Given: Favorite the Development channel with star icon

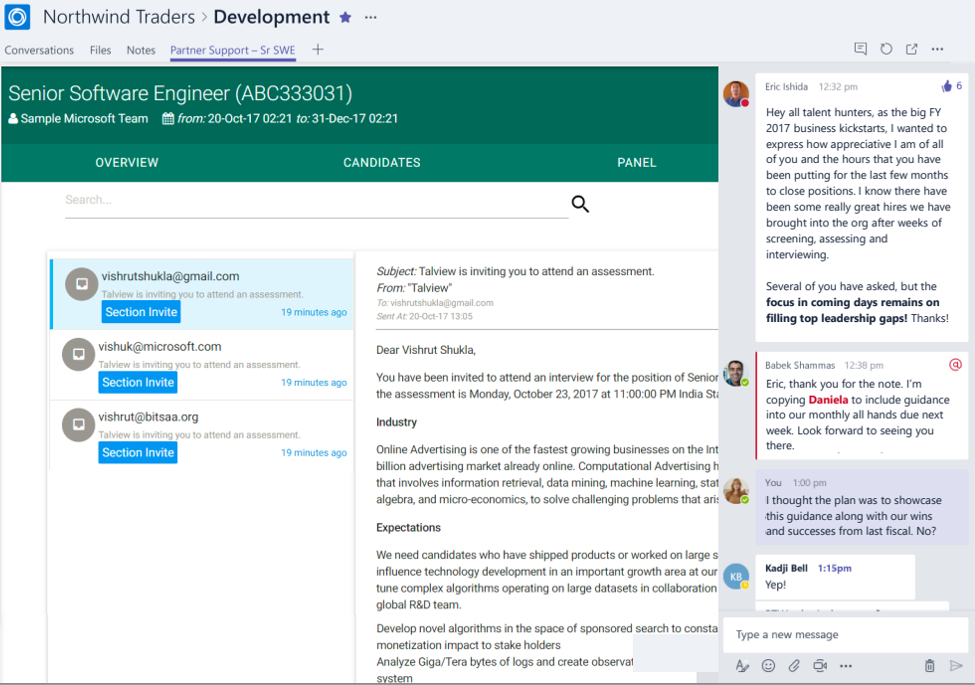Looking at the screenshot, I should click(346, 17).
